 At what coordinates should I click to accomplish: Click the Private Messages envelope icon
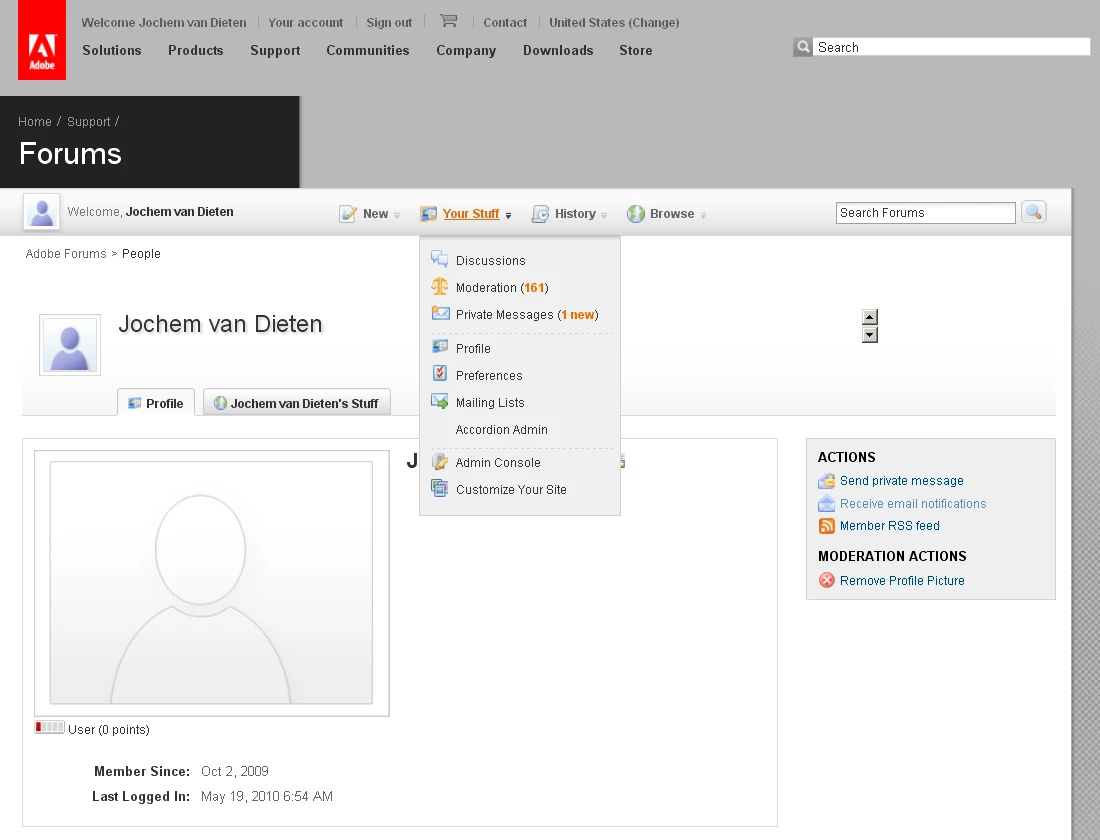point(440,313)
